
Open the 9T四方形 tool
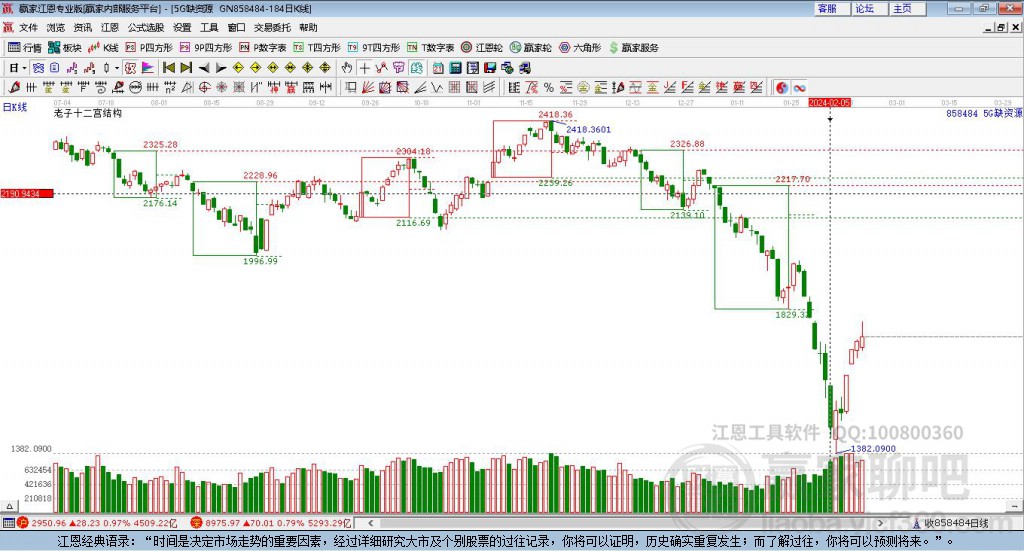(374, 48)
